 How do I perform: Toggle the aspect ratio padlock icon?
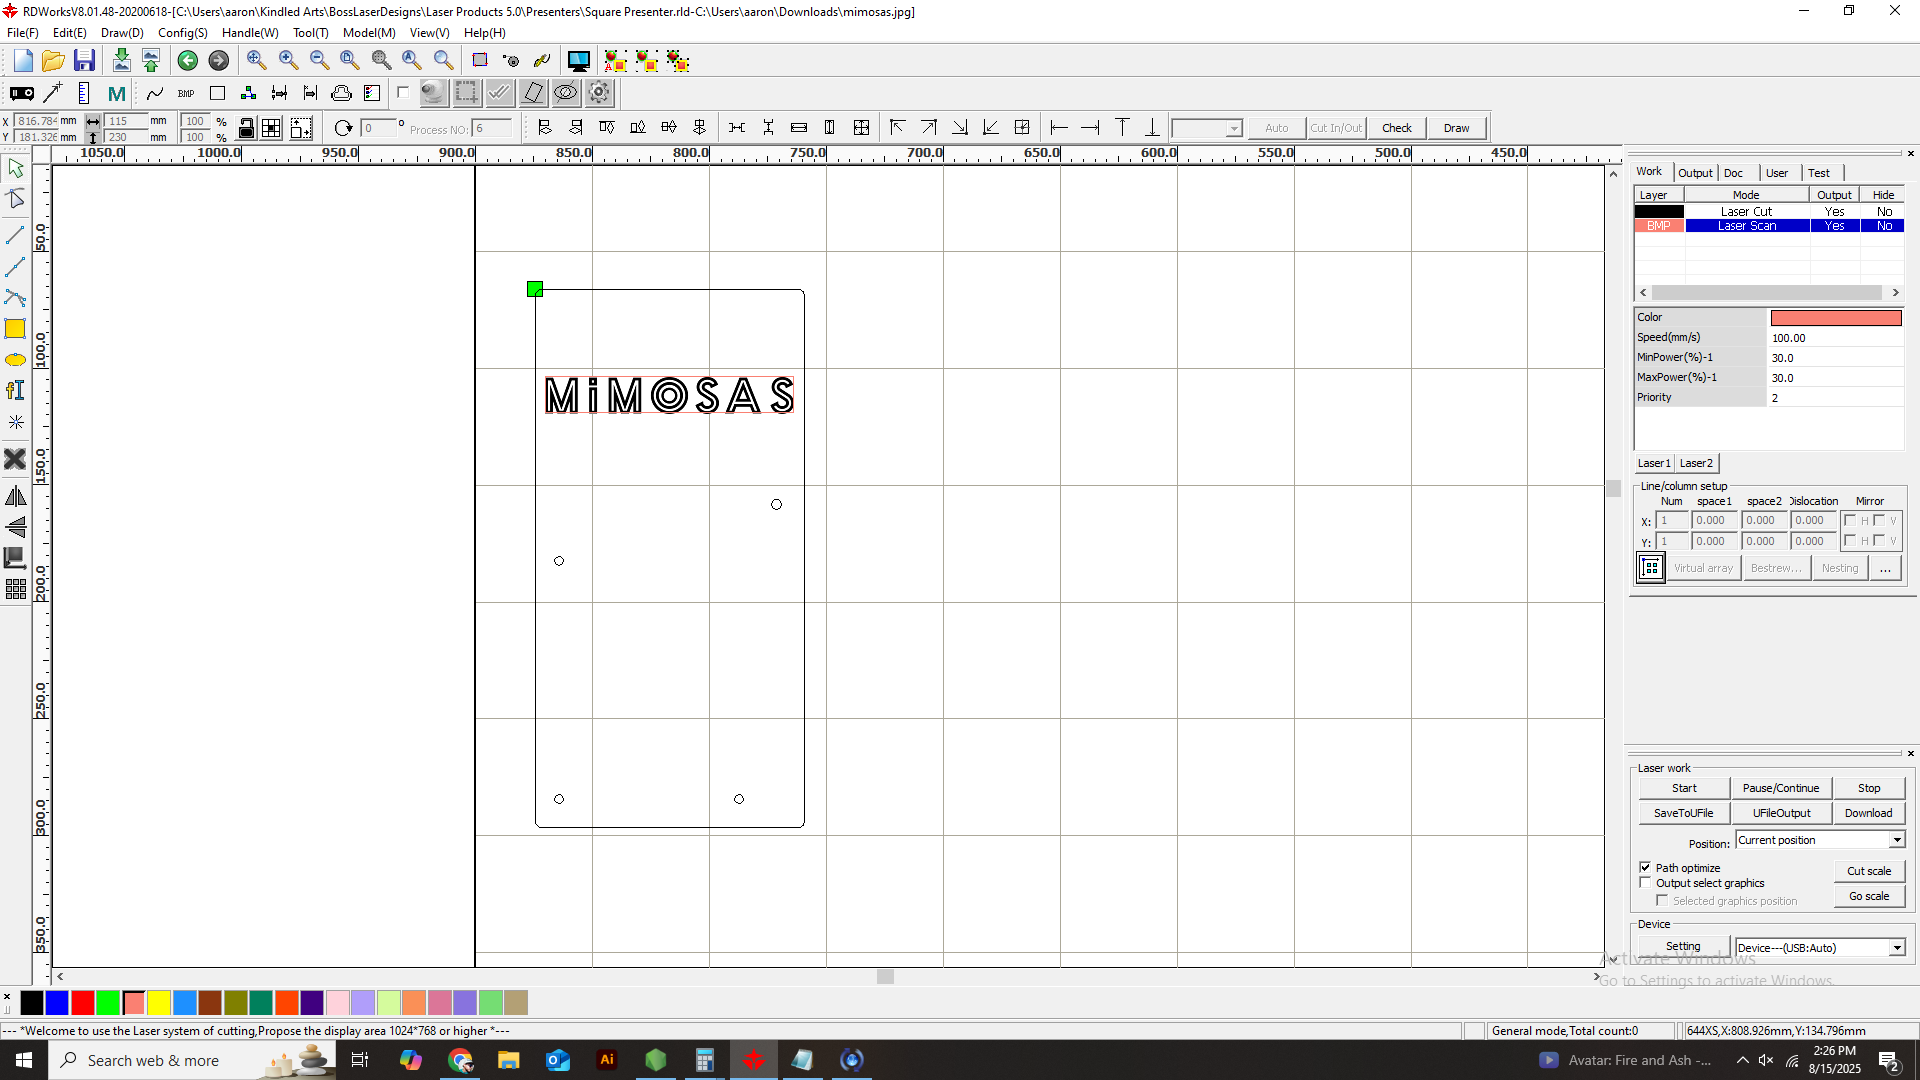[x=246, y=128]
